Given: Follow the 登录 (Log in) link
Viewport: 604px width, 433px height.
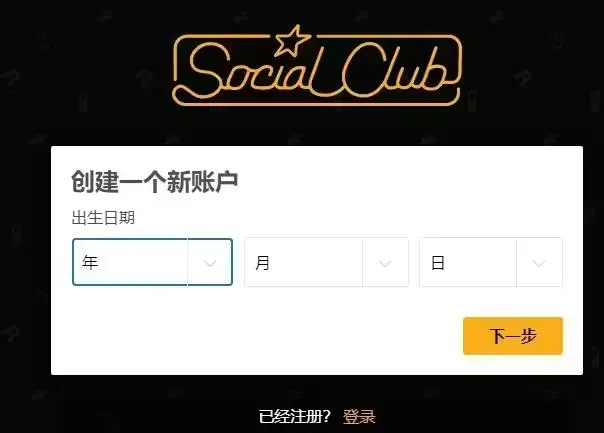Looking at the screenshot, I should (x=359, y=416).
